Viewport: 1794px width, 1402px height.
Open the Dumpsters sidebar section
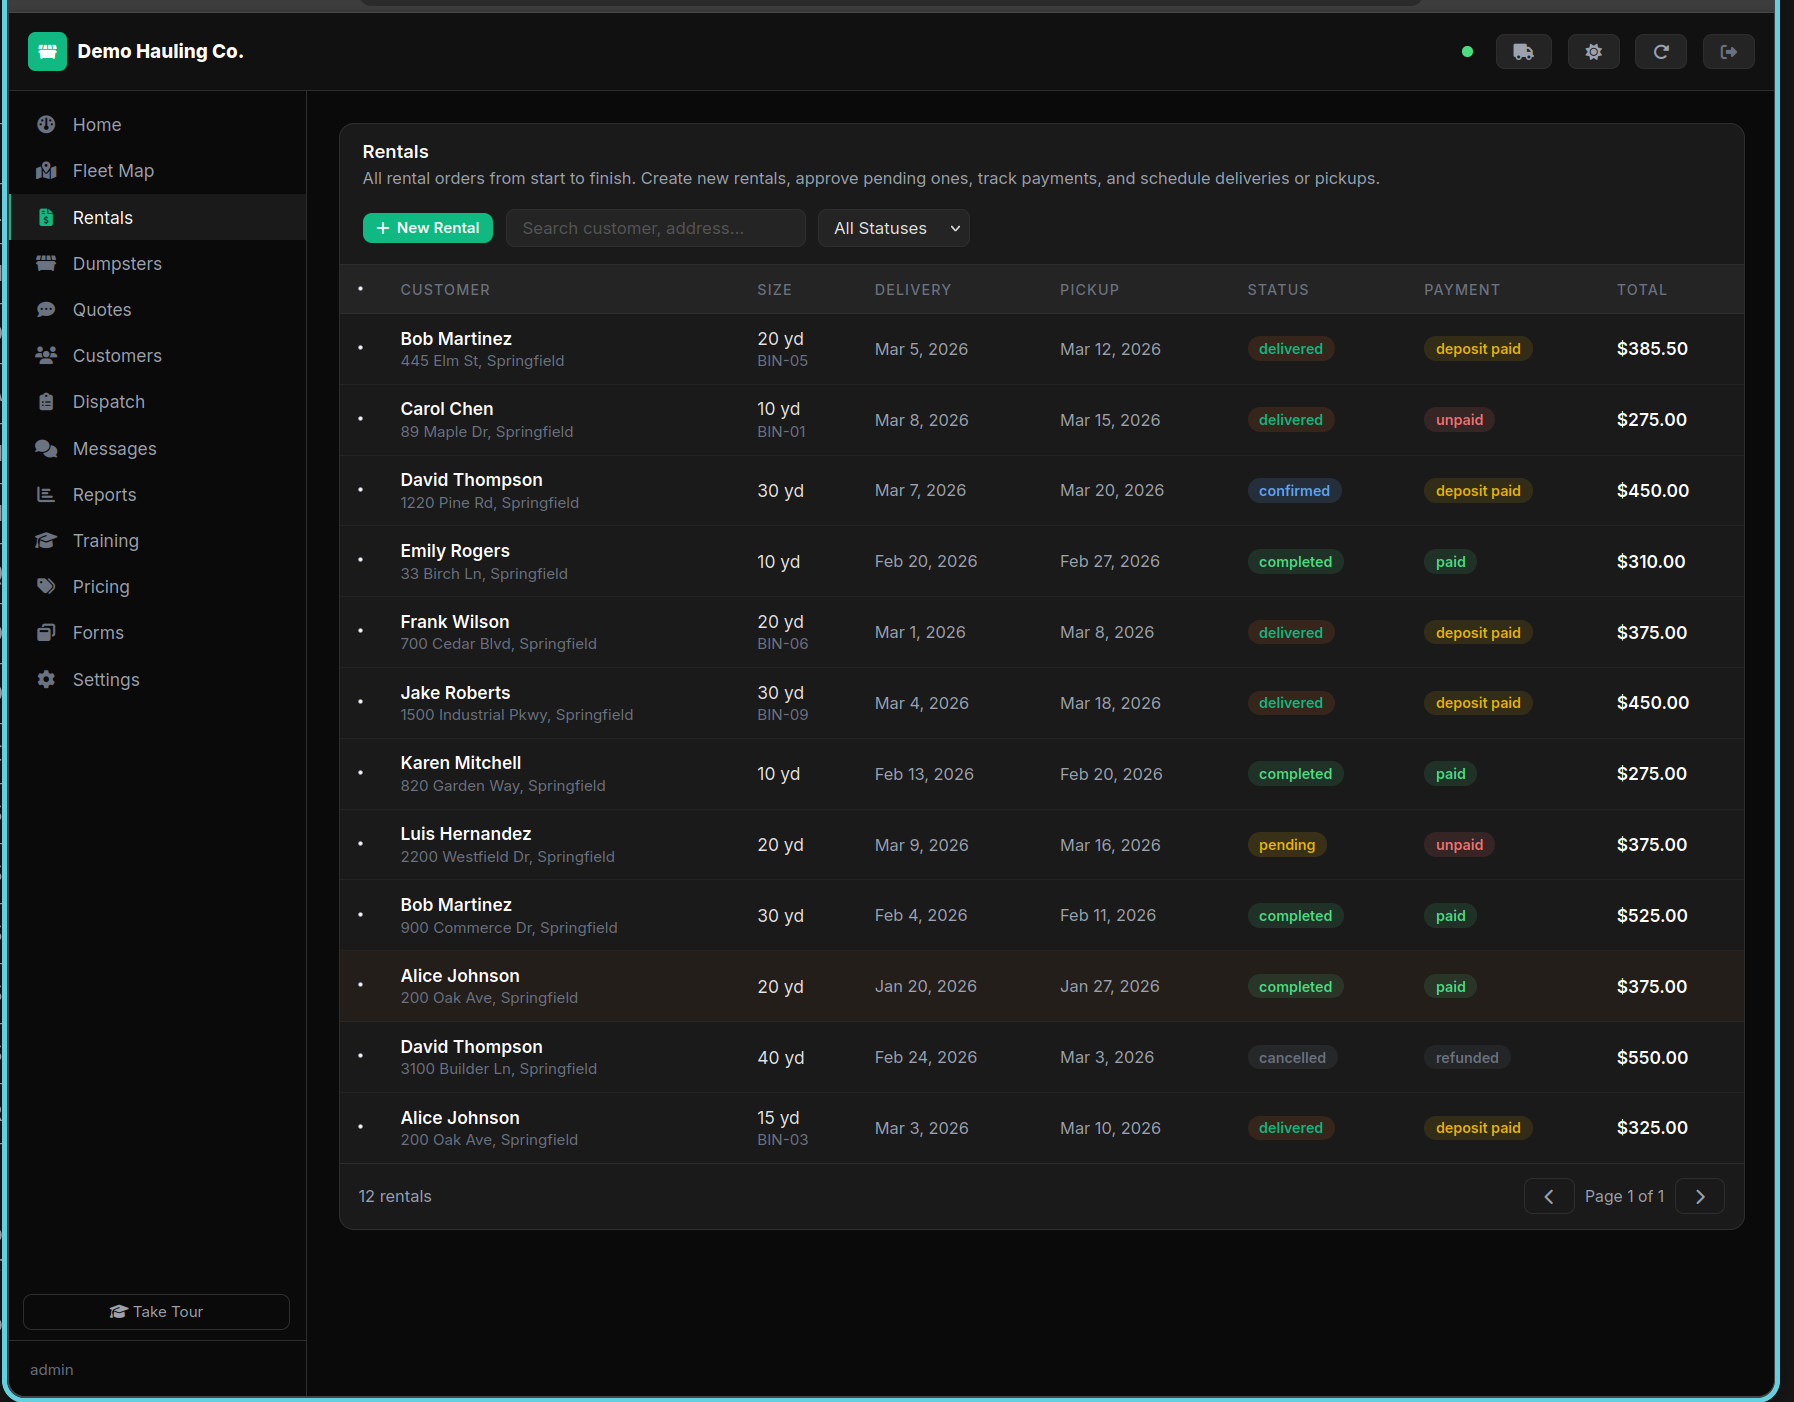117,264
